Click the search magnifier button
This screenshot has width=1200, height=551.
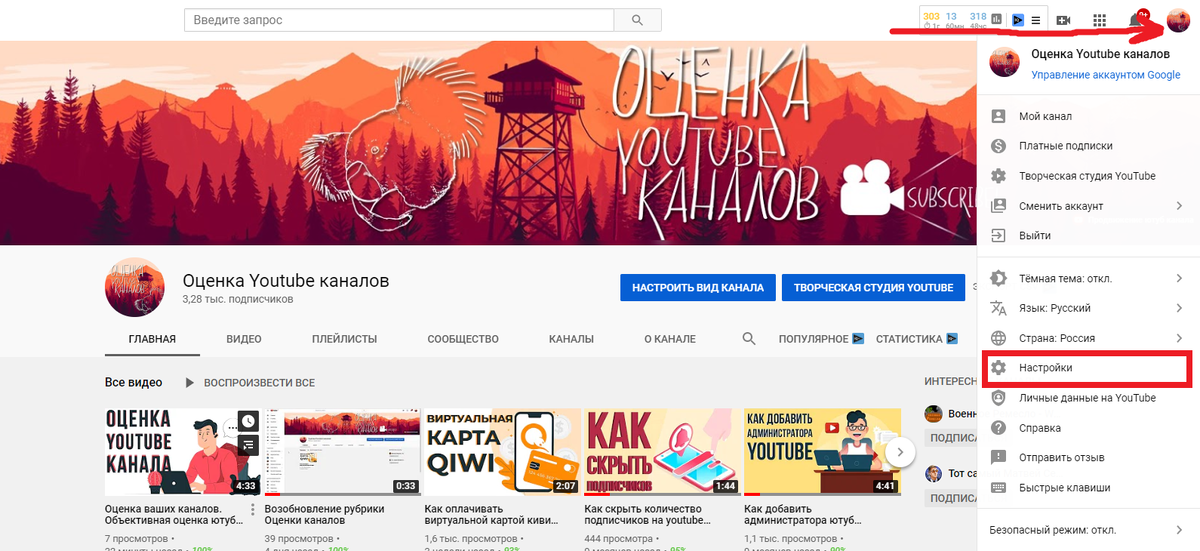638,20
